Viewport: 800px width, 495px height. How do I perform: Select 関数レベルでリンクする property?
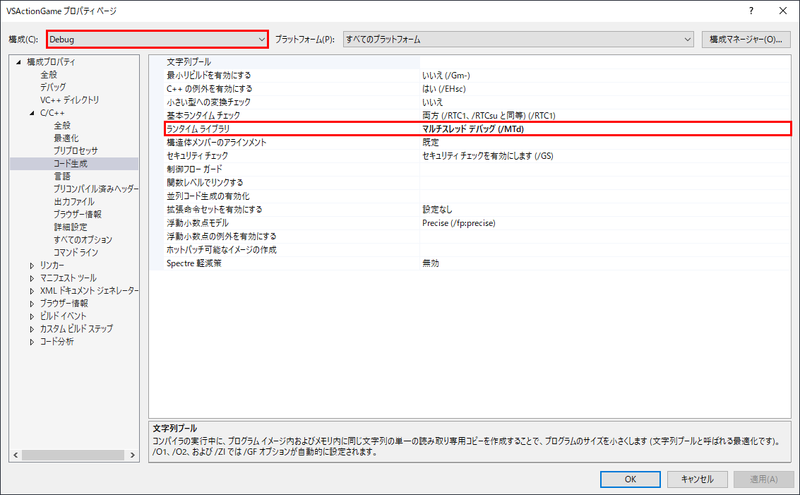coord(205,183)
